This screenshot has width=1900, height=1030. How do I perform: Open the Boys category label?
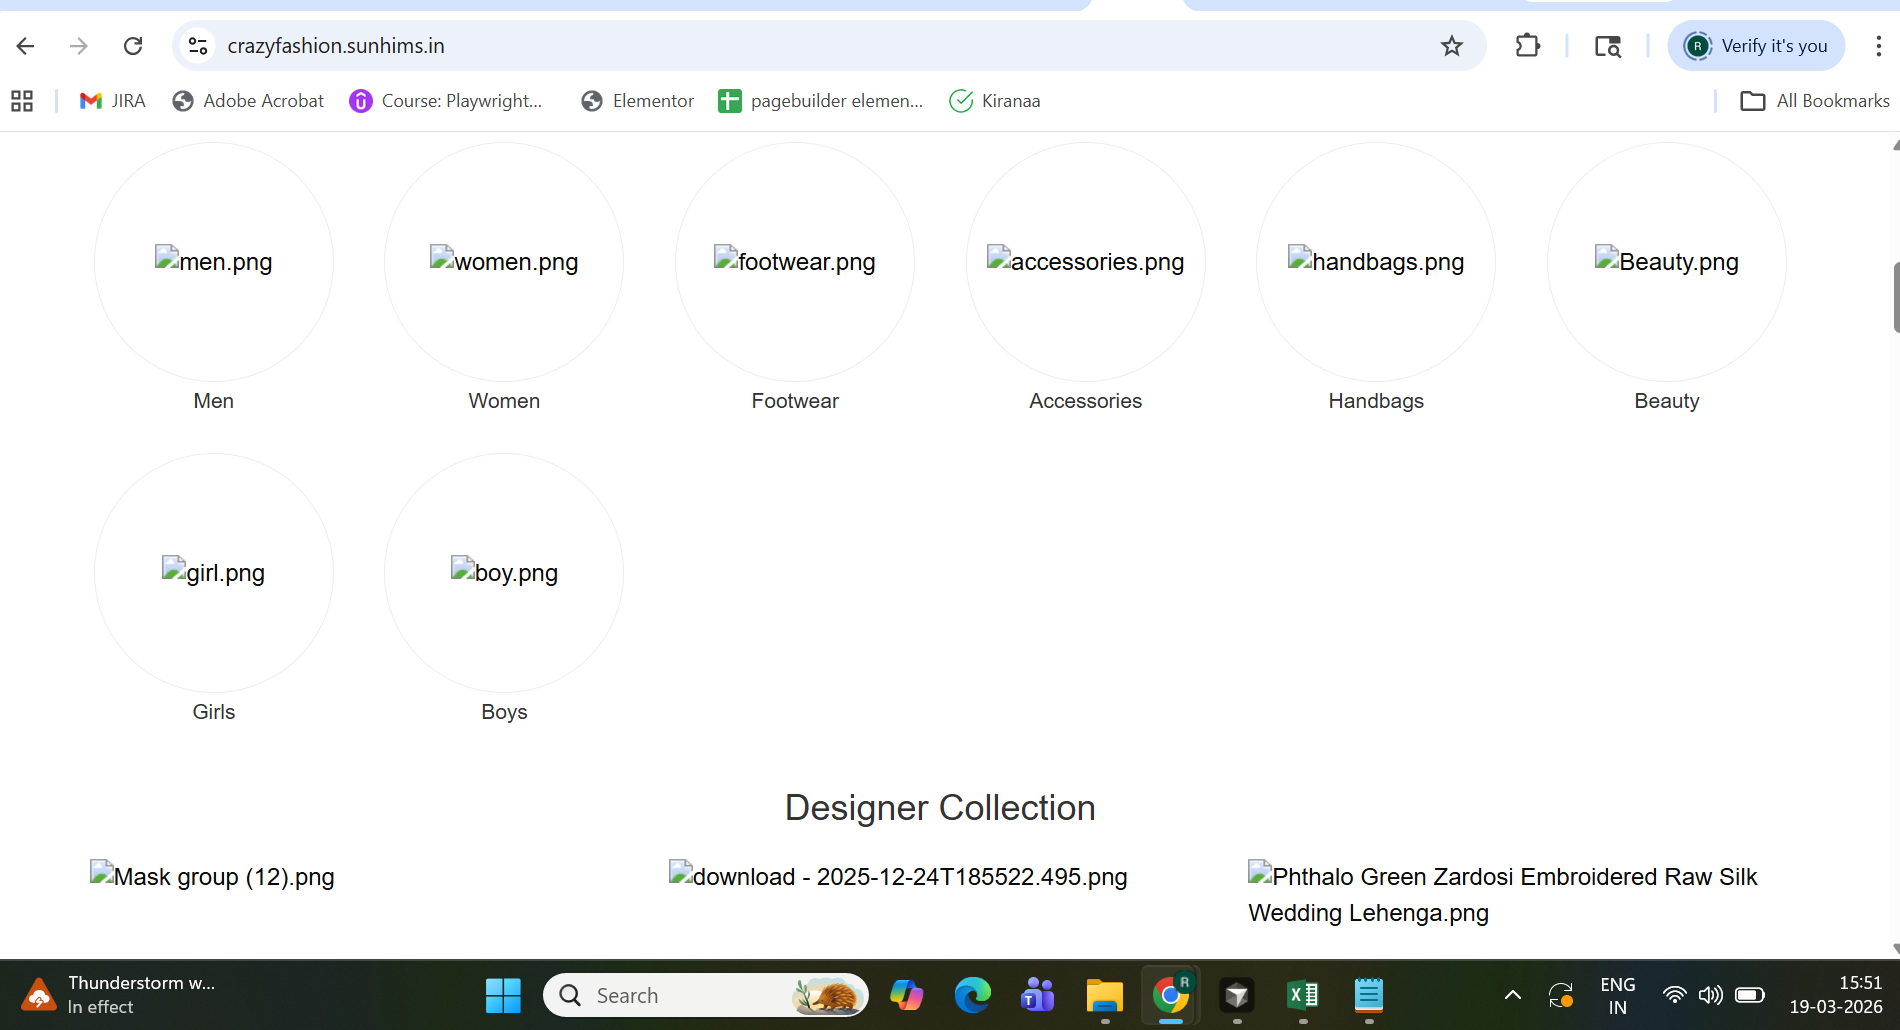(504, 712)
